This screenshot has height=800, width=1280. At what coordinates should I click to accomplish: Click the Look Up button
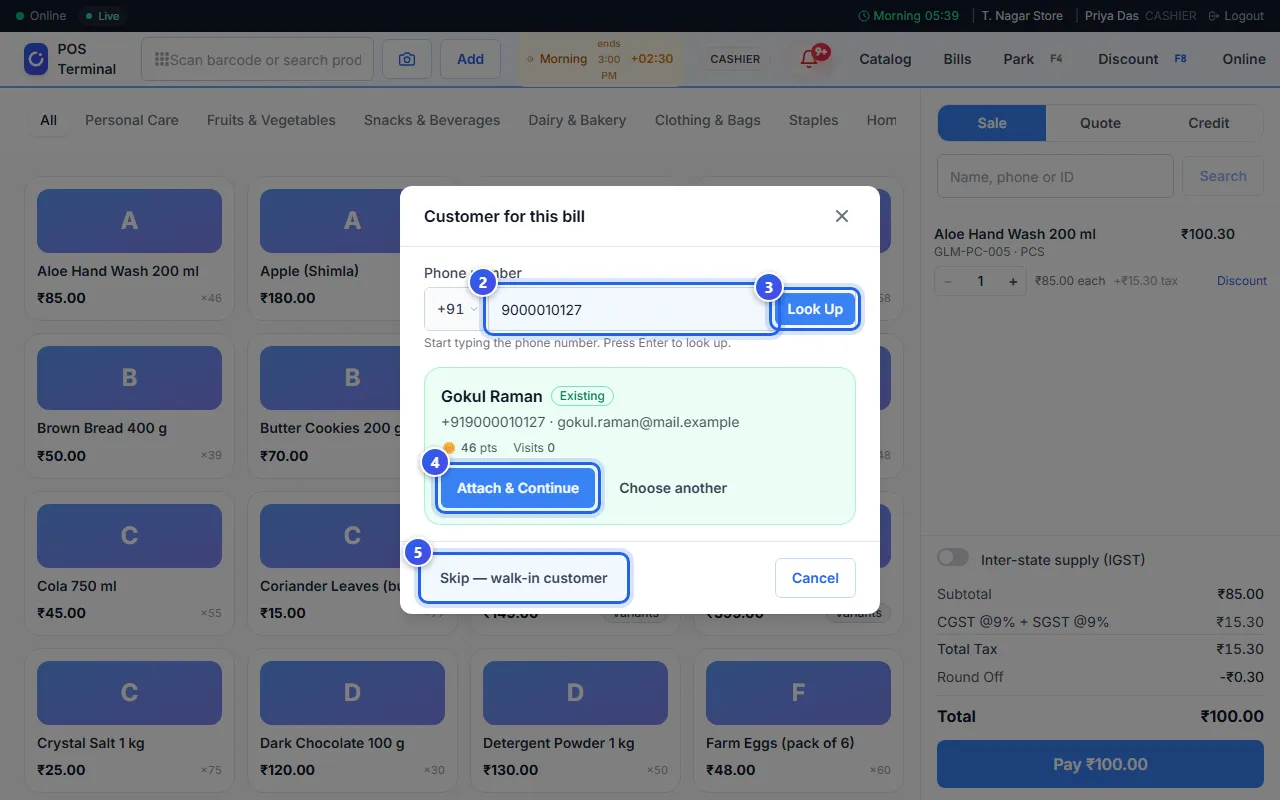[x=815, y=309]
